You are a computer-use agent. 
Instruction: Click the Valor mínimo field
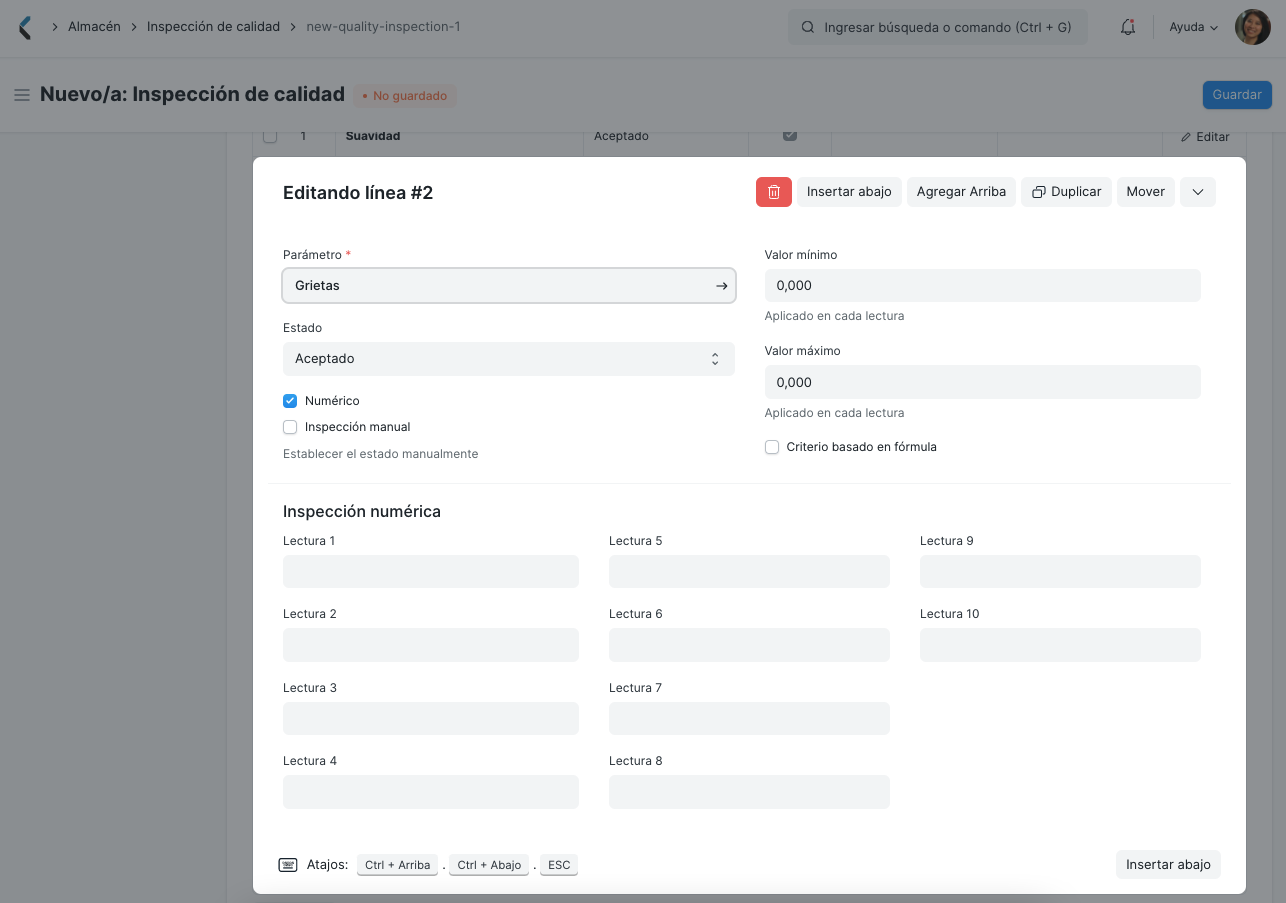click(x=982, y=286)
